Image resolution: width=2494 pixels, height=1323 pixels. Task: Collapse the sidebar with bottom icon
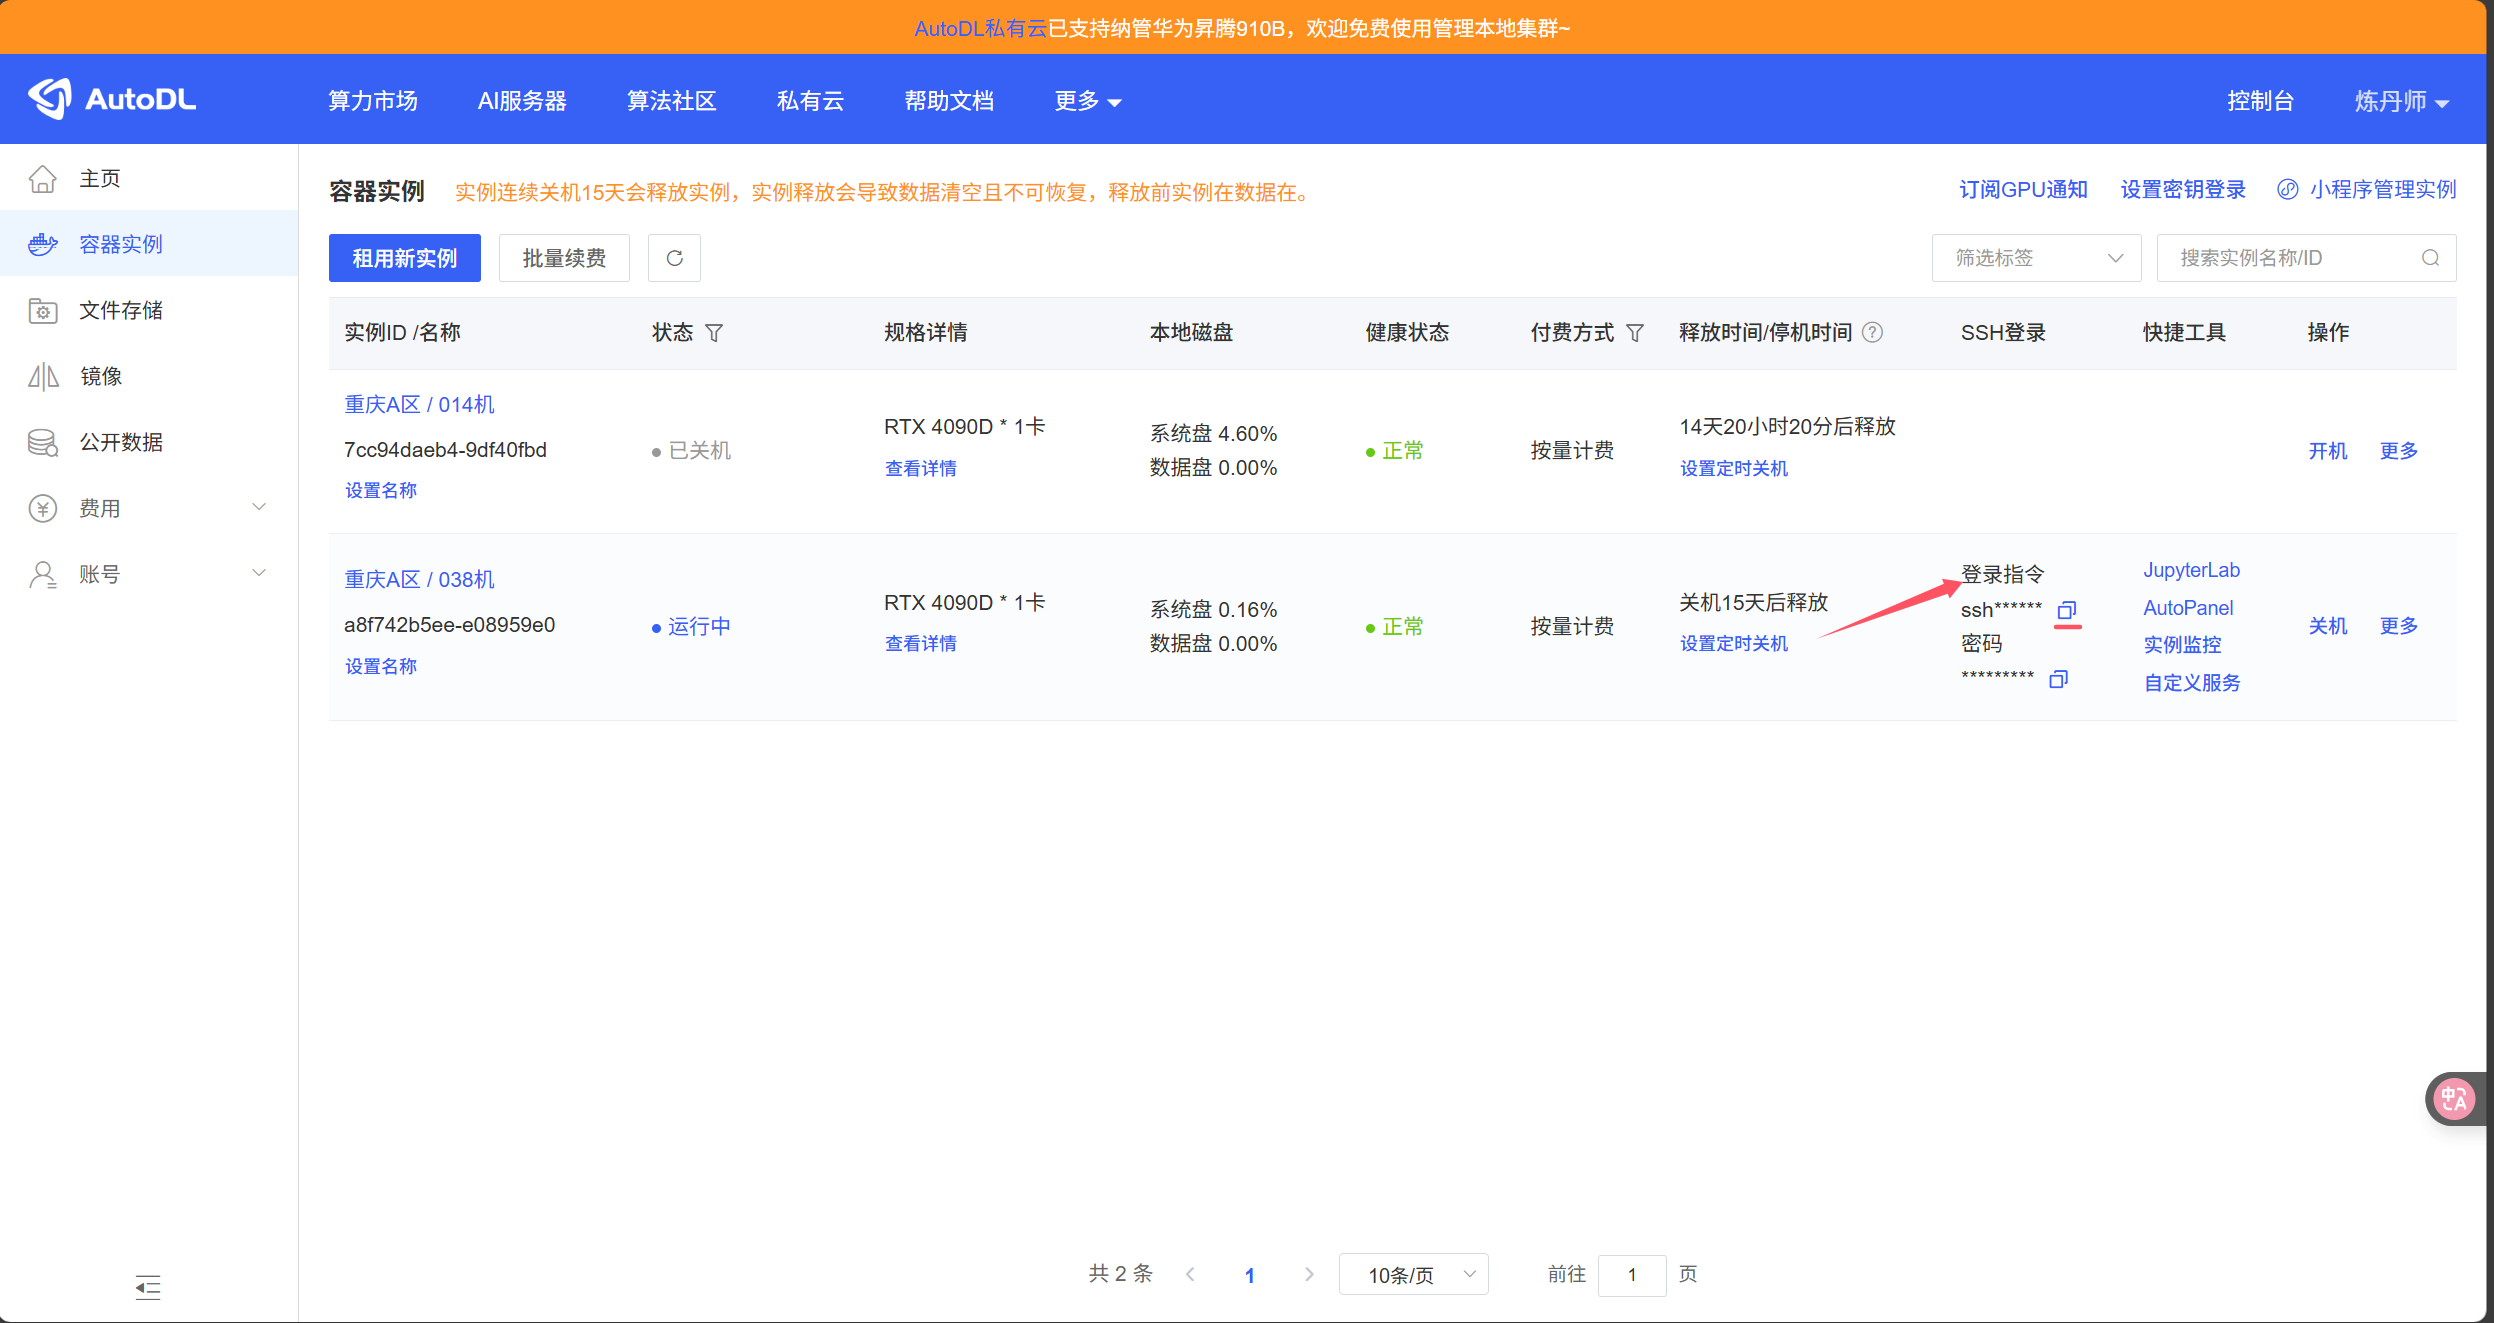[x=148, y=1287]
